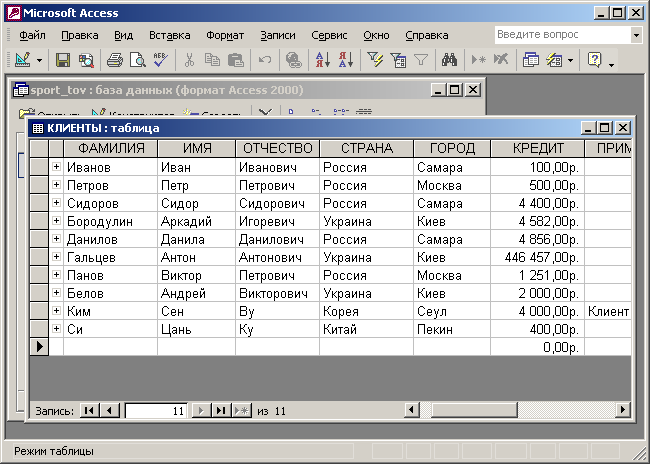This screenshot has width=650, height=464.
Task: Expand subdatasheet for Бородулин row
Action: (56, 221)
